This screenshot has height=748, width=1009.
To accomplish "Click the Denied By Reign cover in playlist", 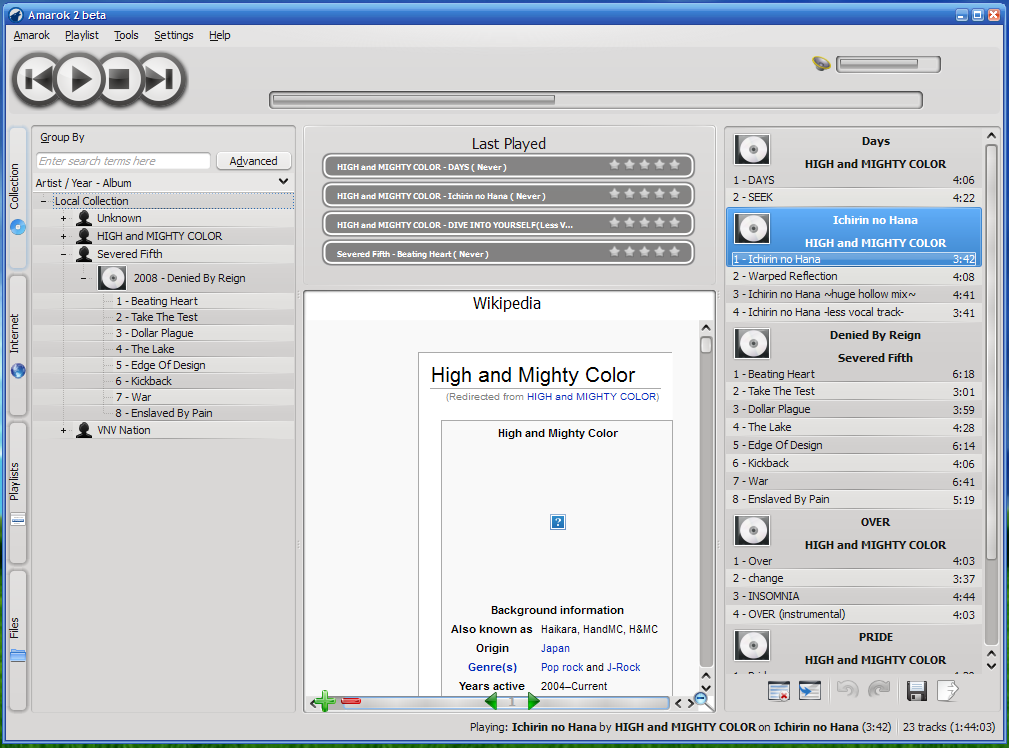I will click(752, 343).
